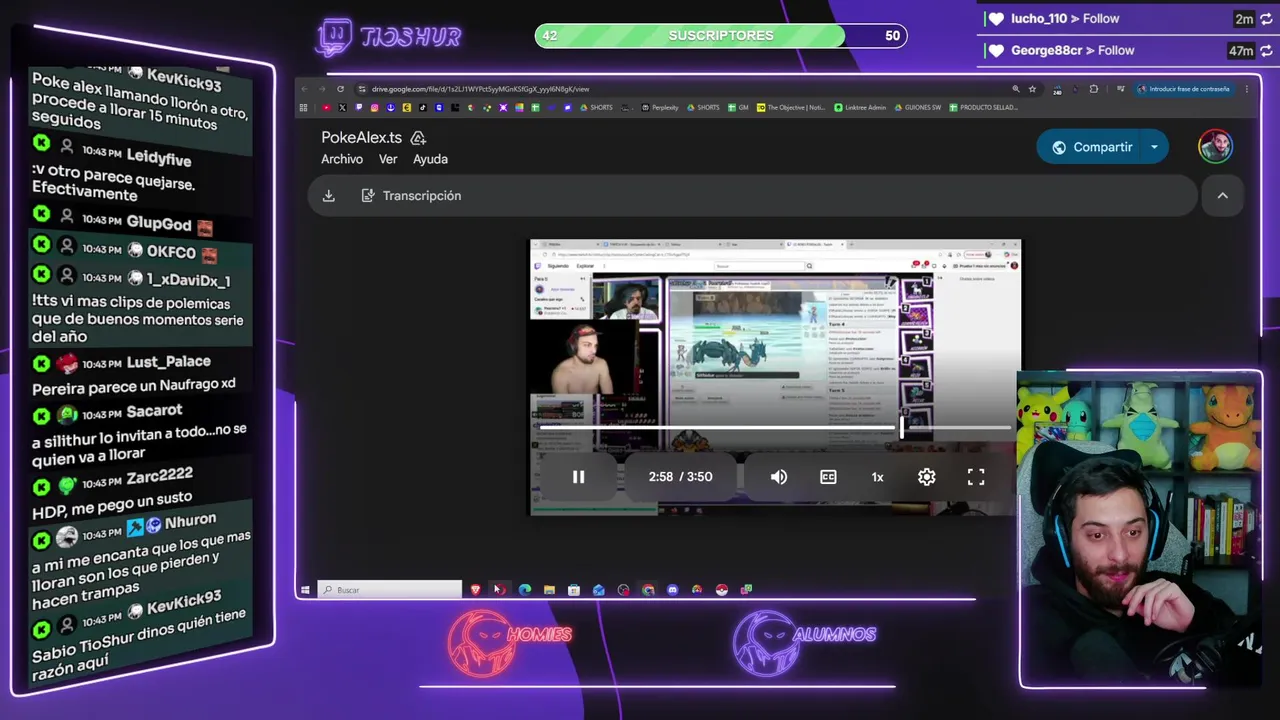Screen dimensions: 1280x720
Task: Switch the video to fullscreen
Action: (976, 477)
